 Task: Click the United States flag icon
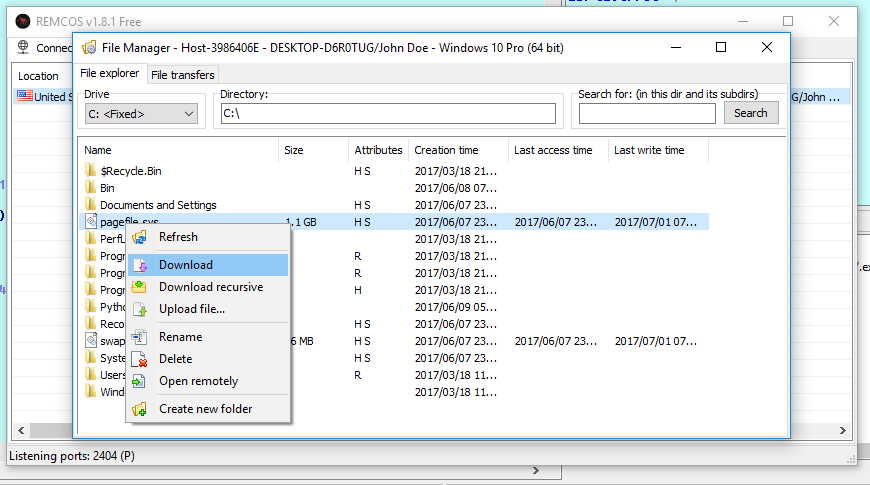(x=25, y=96)
